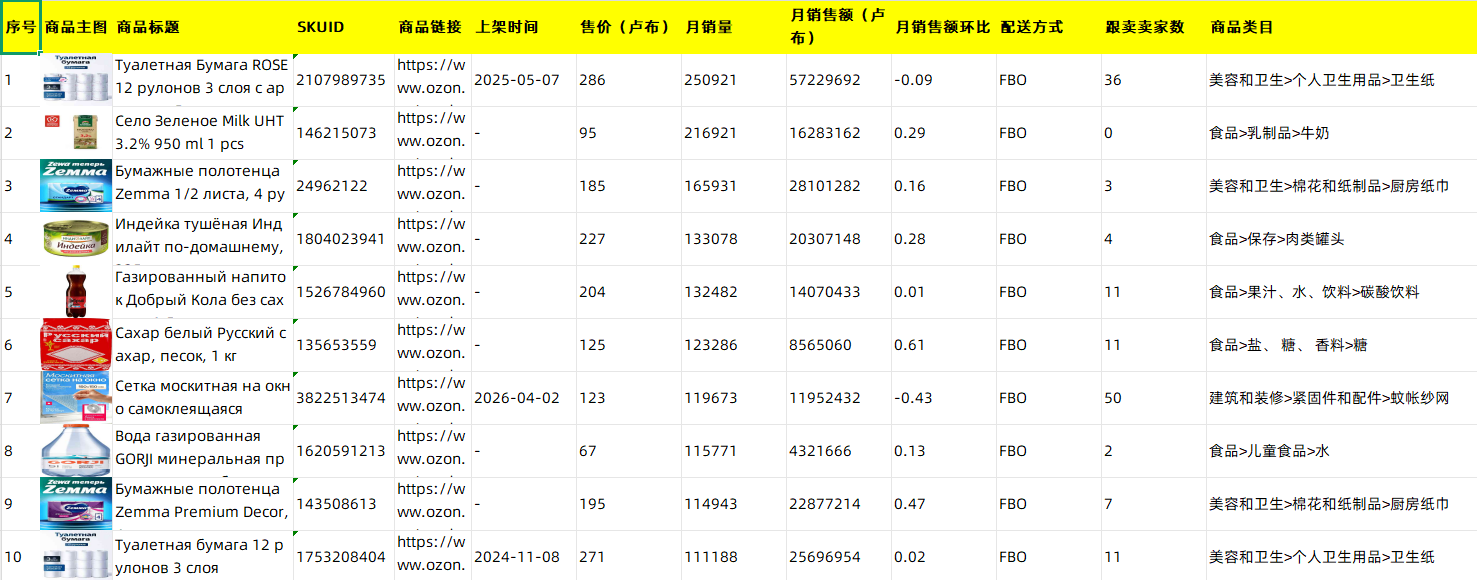Select the SKUID column header
The width and height of the screenshot is (1477, 580).
[344, 27]
